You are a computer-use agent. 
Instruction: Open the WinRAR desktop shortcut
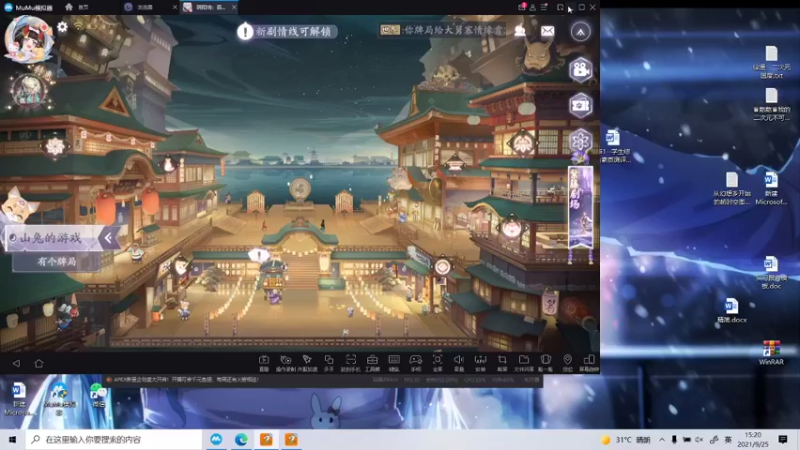click(771, 352)
